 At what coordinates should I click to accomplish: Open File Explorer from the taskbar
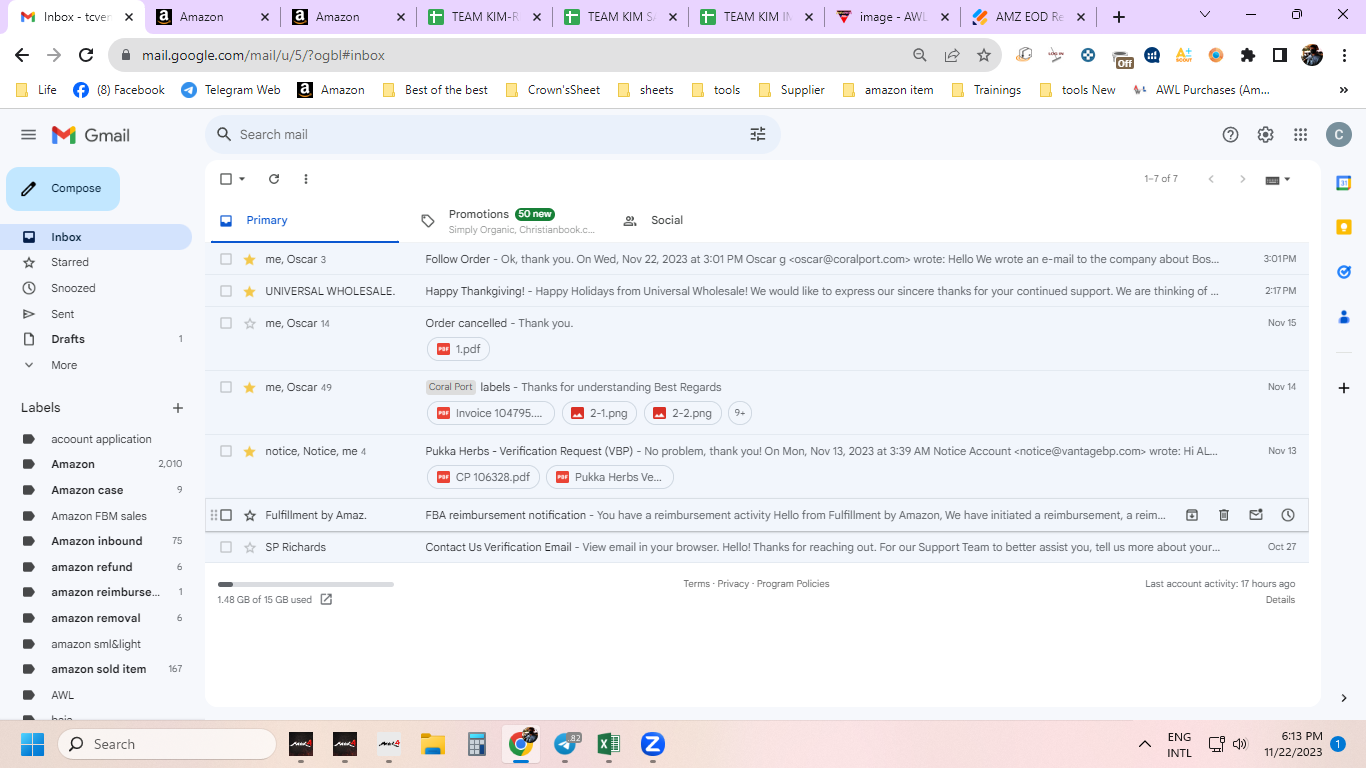pos(432,744)
